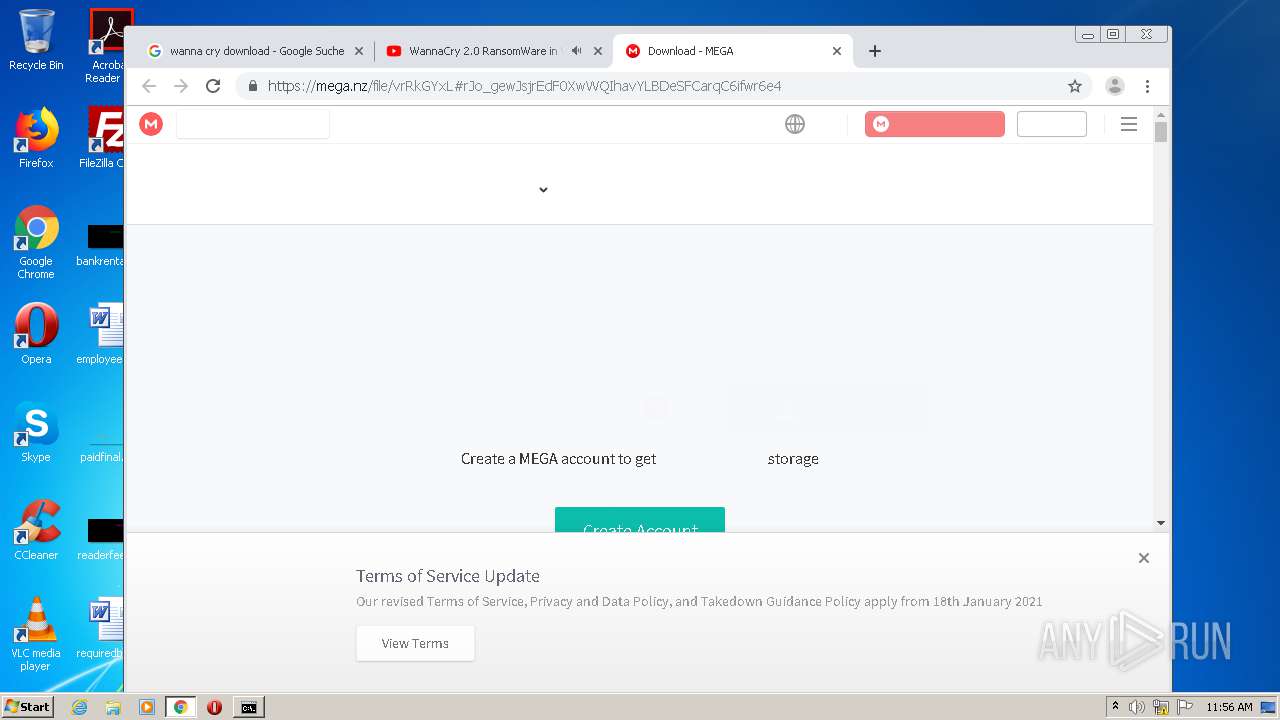1280x720 pixels.
Task: Click the Google Chrome desktop shortcut
Action: (36, 243)
